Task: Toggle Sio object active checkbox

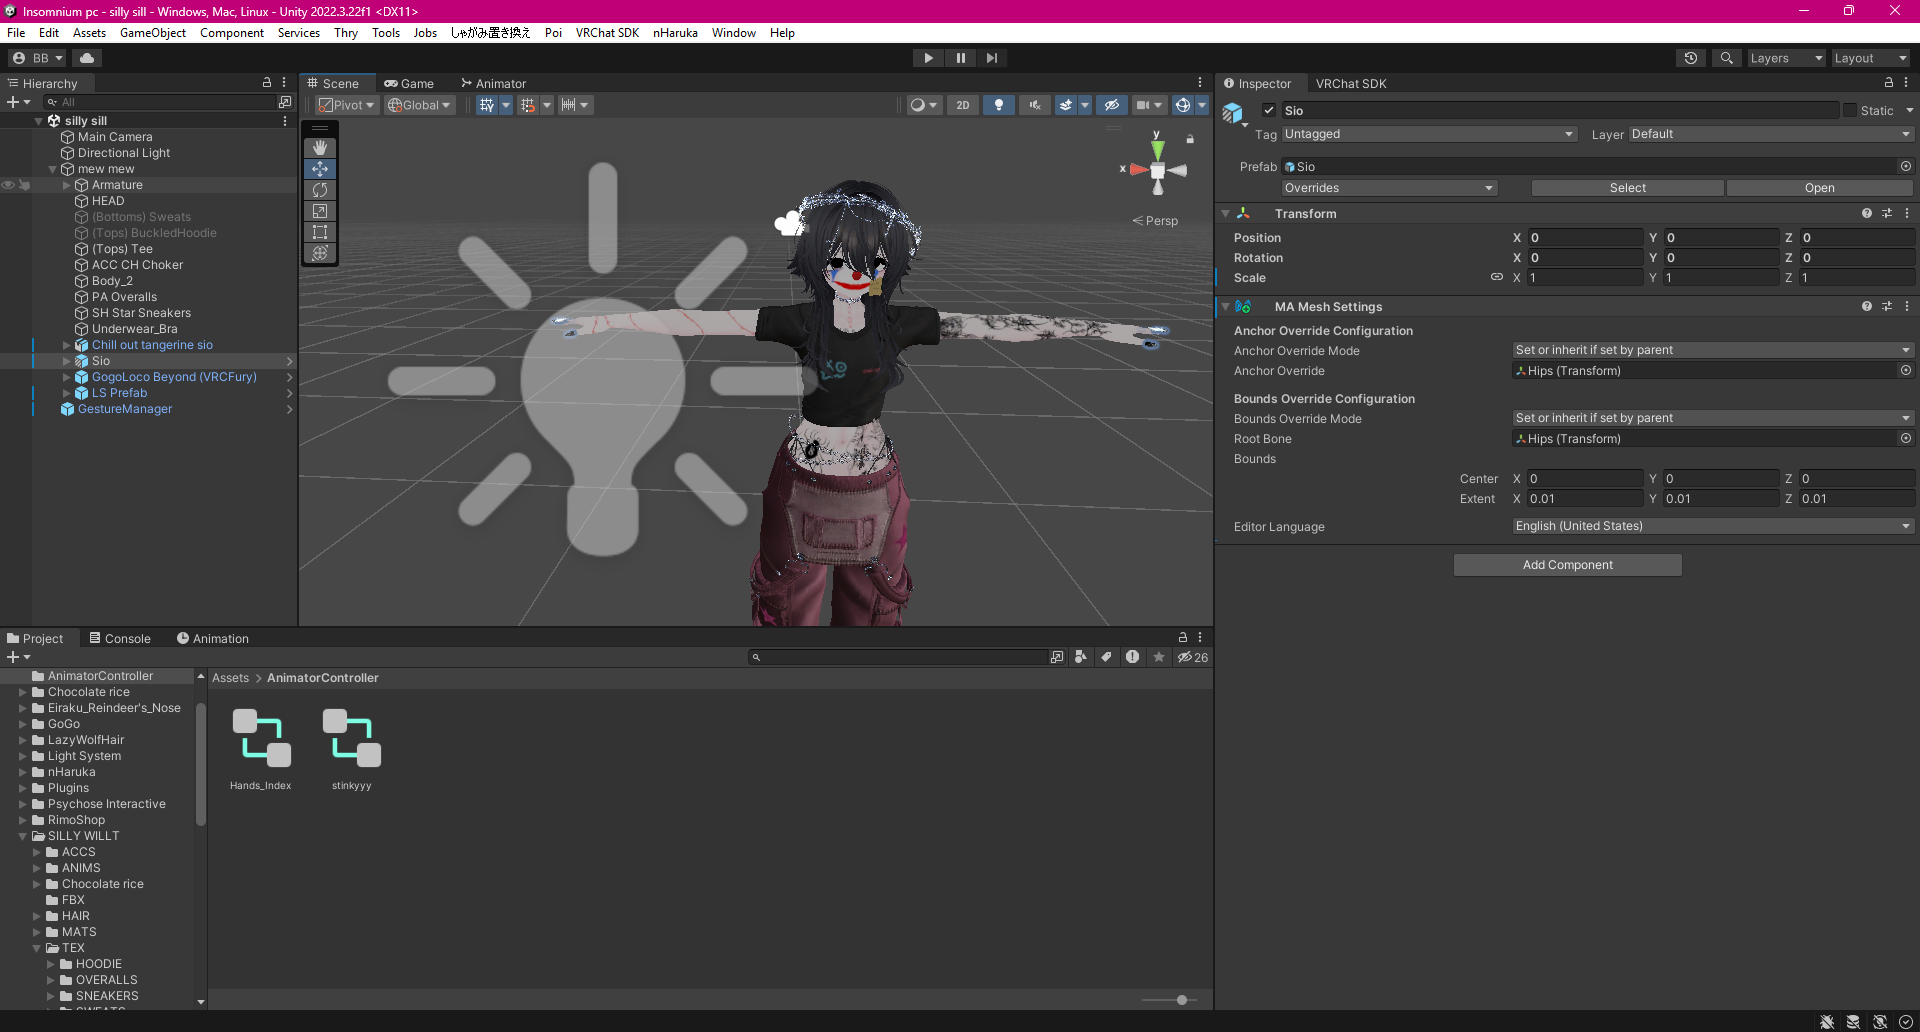Action: [1269, 111]
